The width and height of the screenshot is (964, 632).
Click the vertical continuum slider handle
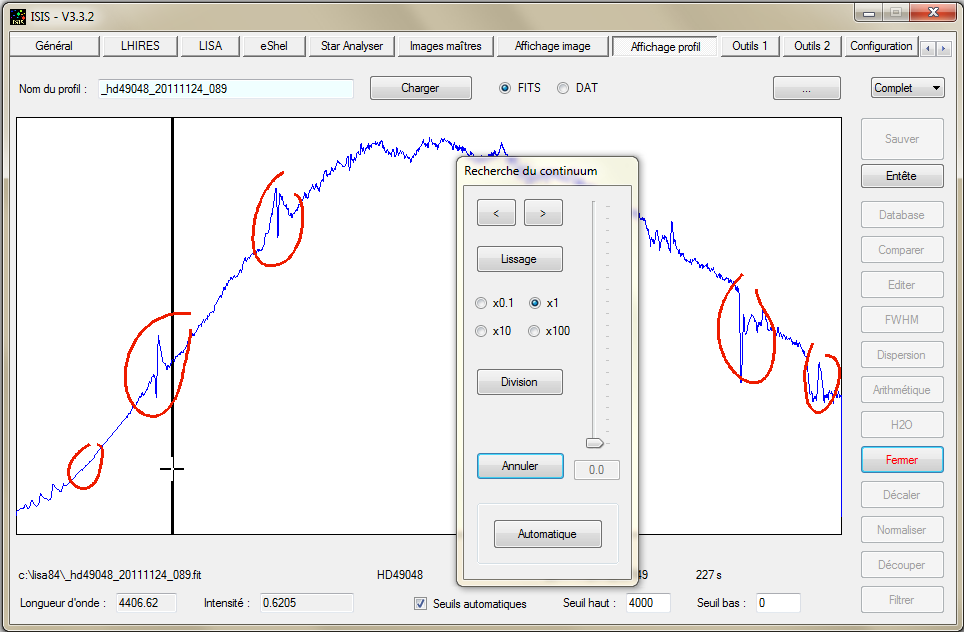coord(595,442)
